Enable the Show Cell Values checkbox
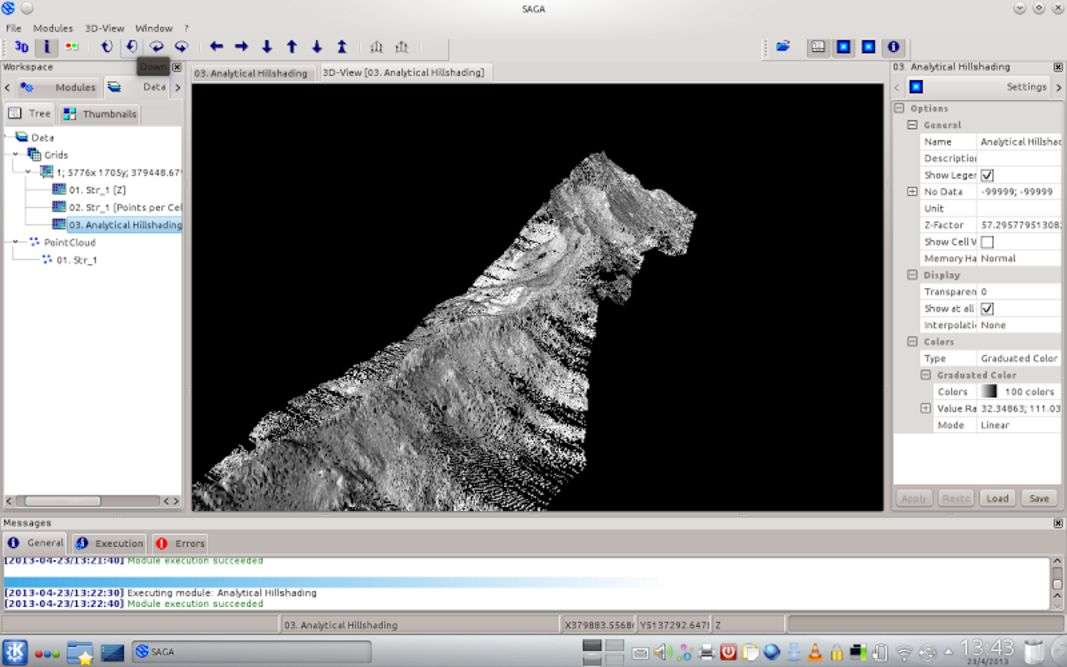Screen dimensions: 1067x667 [987, 242]
